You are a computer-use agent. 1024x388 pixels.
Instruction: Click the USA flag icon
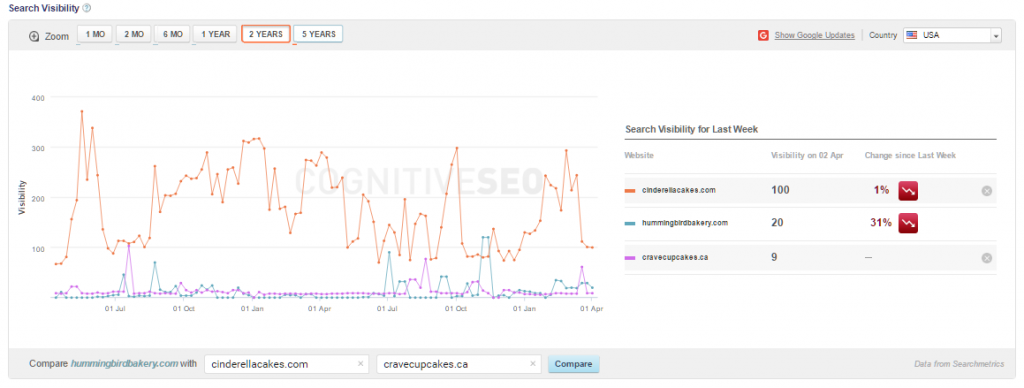pyautogui.click(x=912, y=35)
